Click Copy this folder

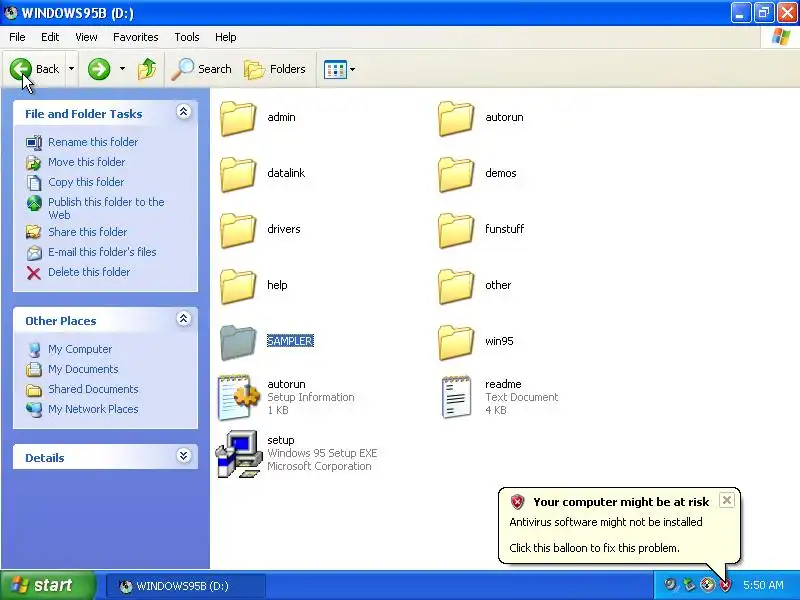point(86,182)
